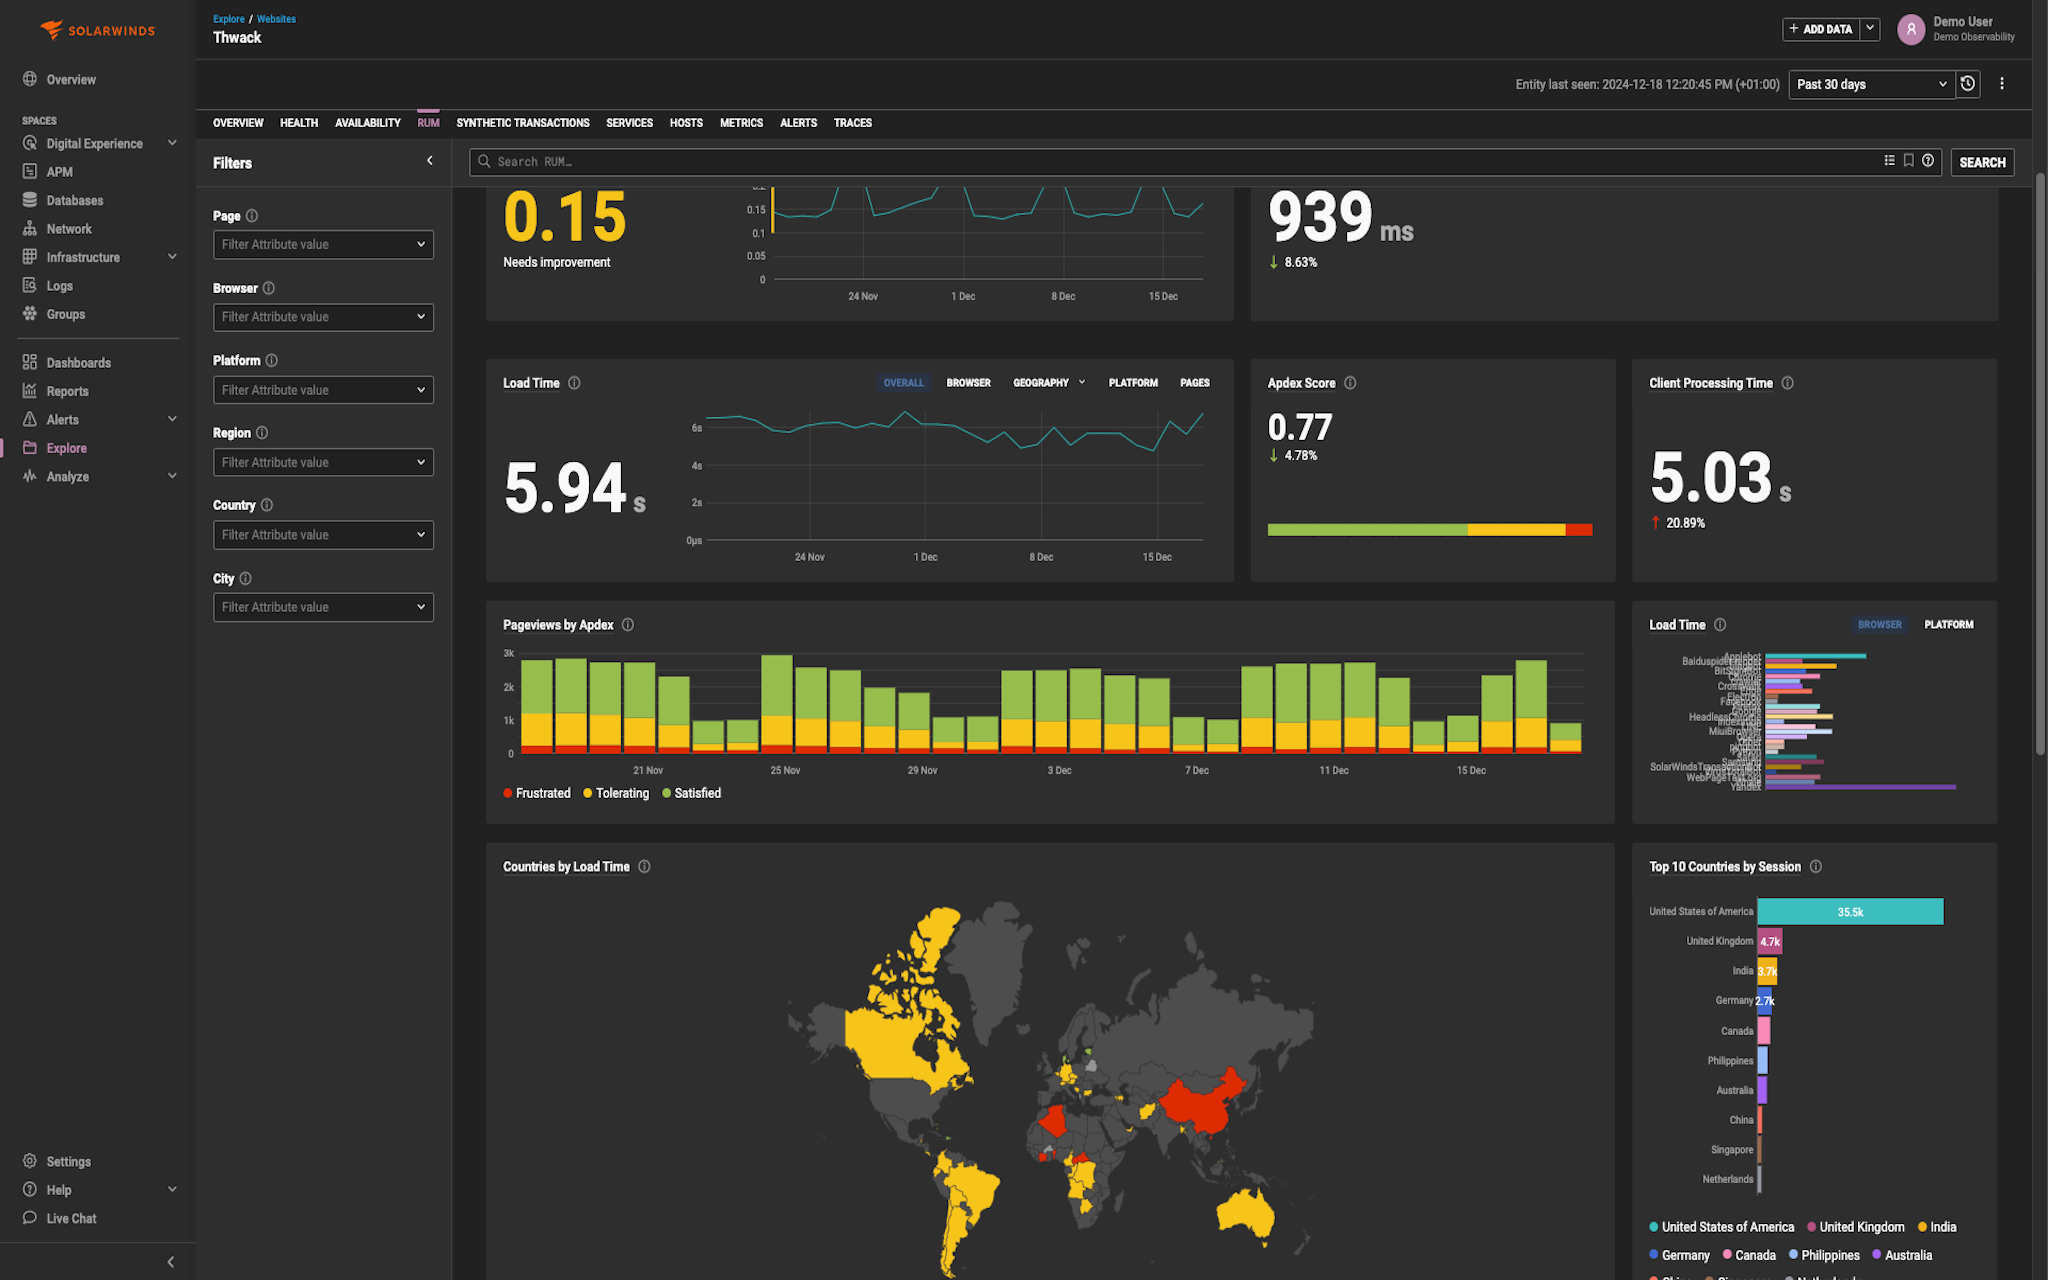Click the Websites breadcrumb link
2048x1280 pixels.
276,19
